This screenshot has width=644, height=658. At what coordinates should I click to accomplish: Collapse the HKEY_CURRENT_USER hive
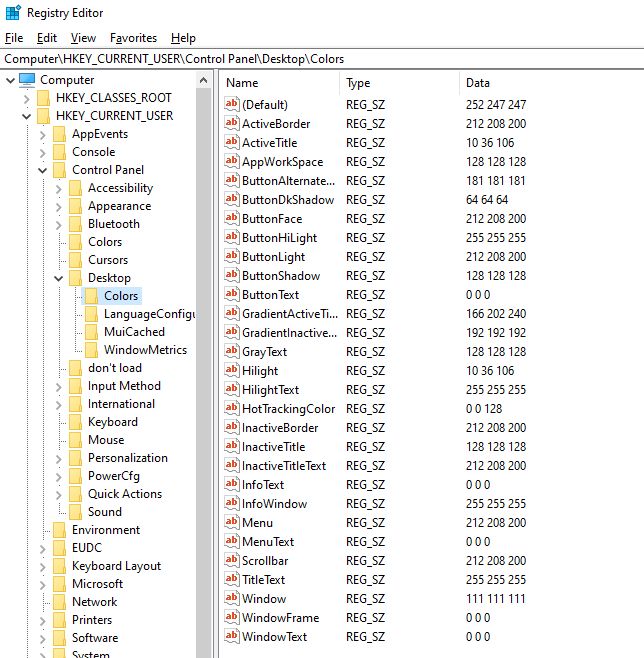[26, 116]
